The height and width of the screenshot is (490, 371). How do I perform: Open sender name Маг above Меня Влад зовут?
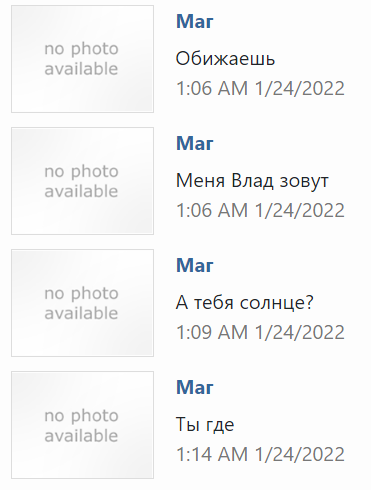click(x=195, y=143)
